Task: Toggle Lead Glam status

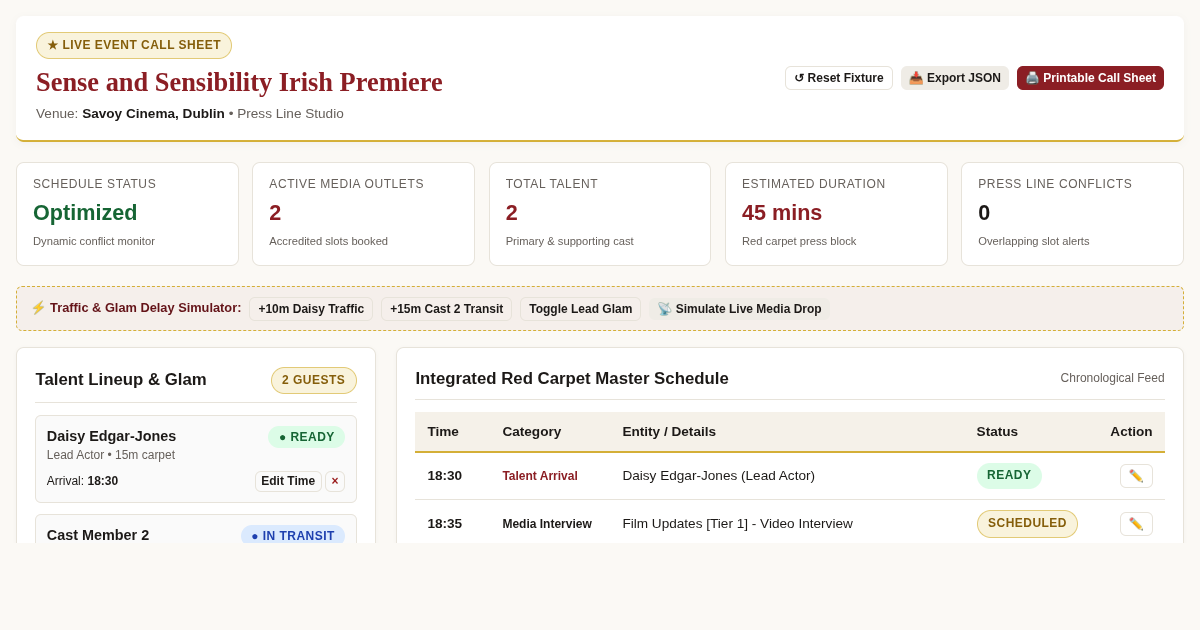Action: pyautogui.click(x=580, y=309)
